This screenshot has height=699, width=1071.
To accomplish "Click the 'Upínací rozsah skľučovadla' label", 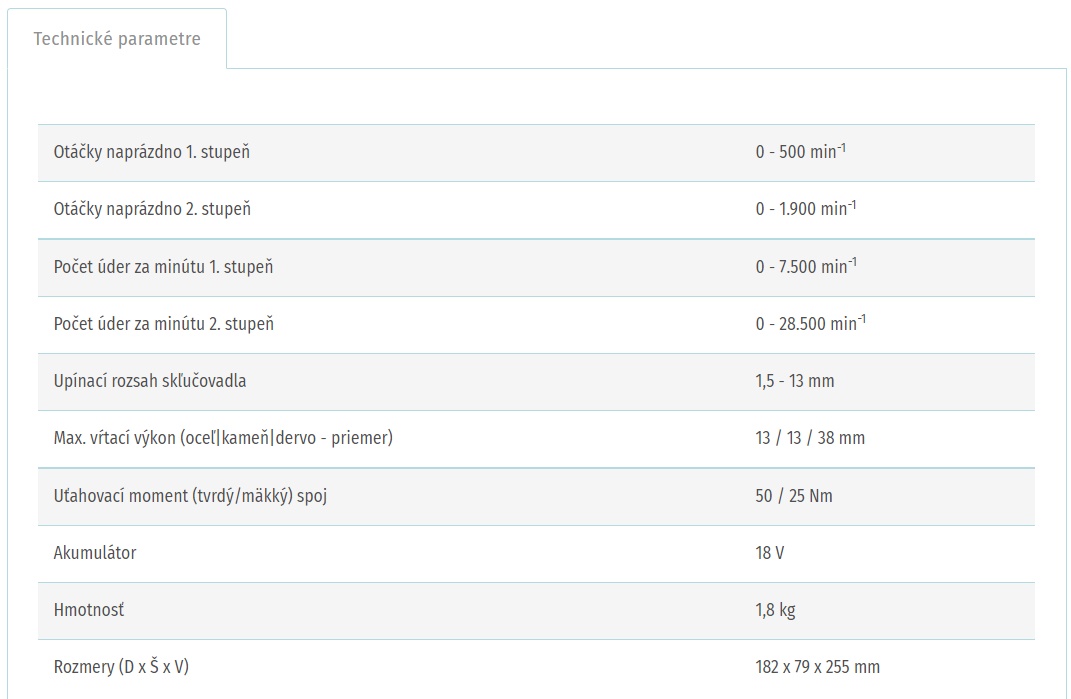I will coord(150,381).
